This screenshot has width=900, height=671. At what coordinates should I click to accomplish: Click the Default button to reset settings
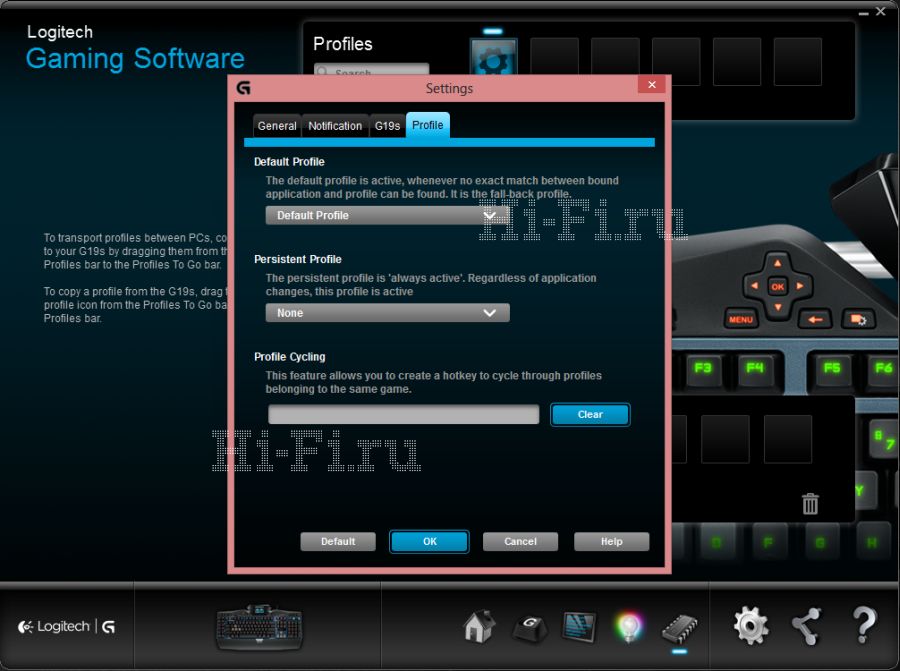[x=338, y=541]
